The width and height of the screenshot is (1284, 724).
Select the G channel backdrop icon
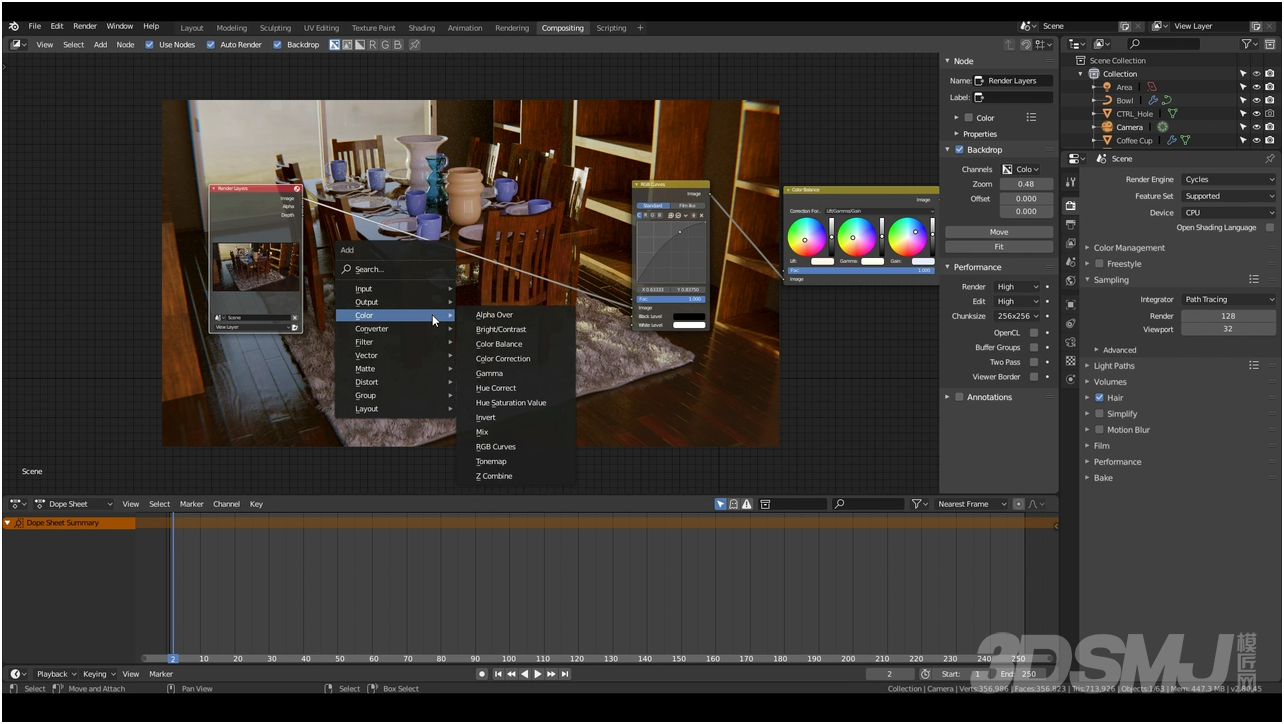coord(385,44)
